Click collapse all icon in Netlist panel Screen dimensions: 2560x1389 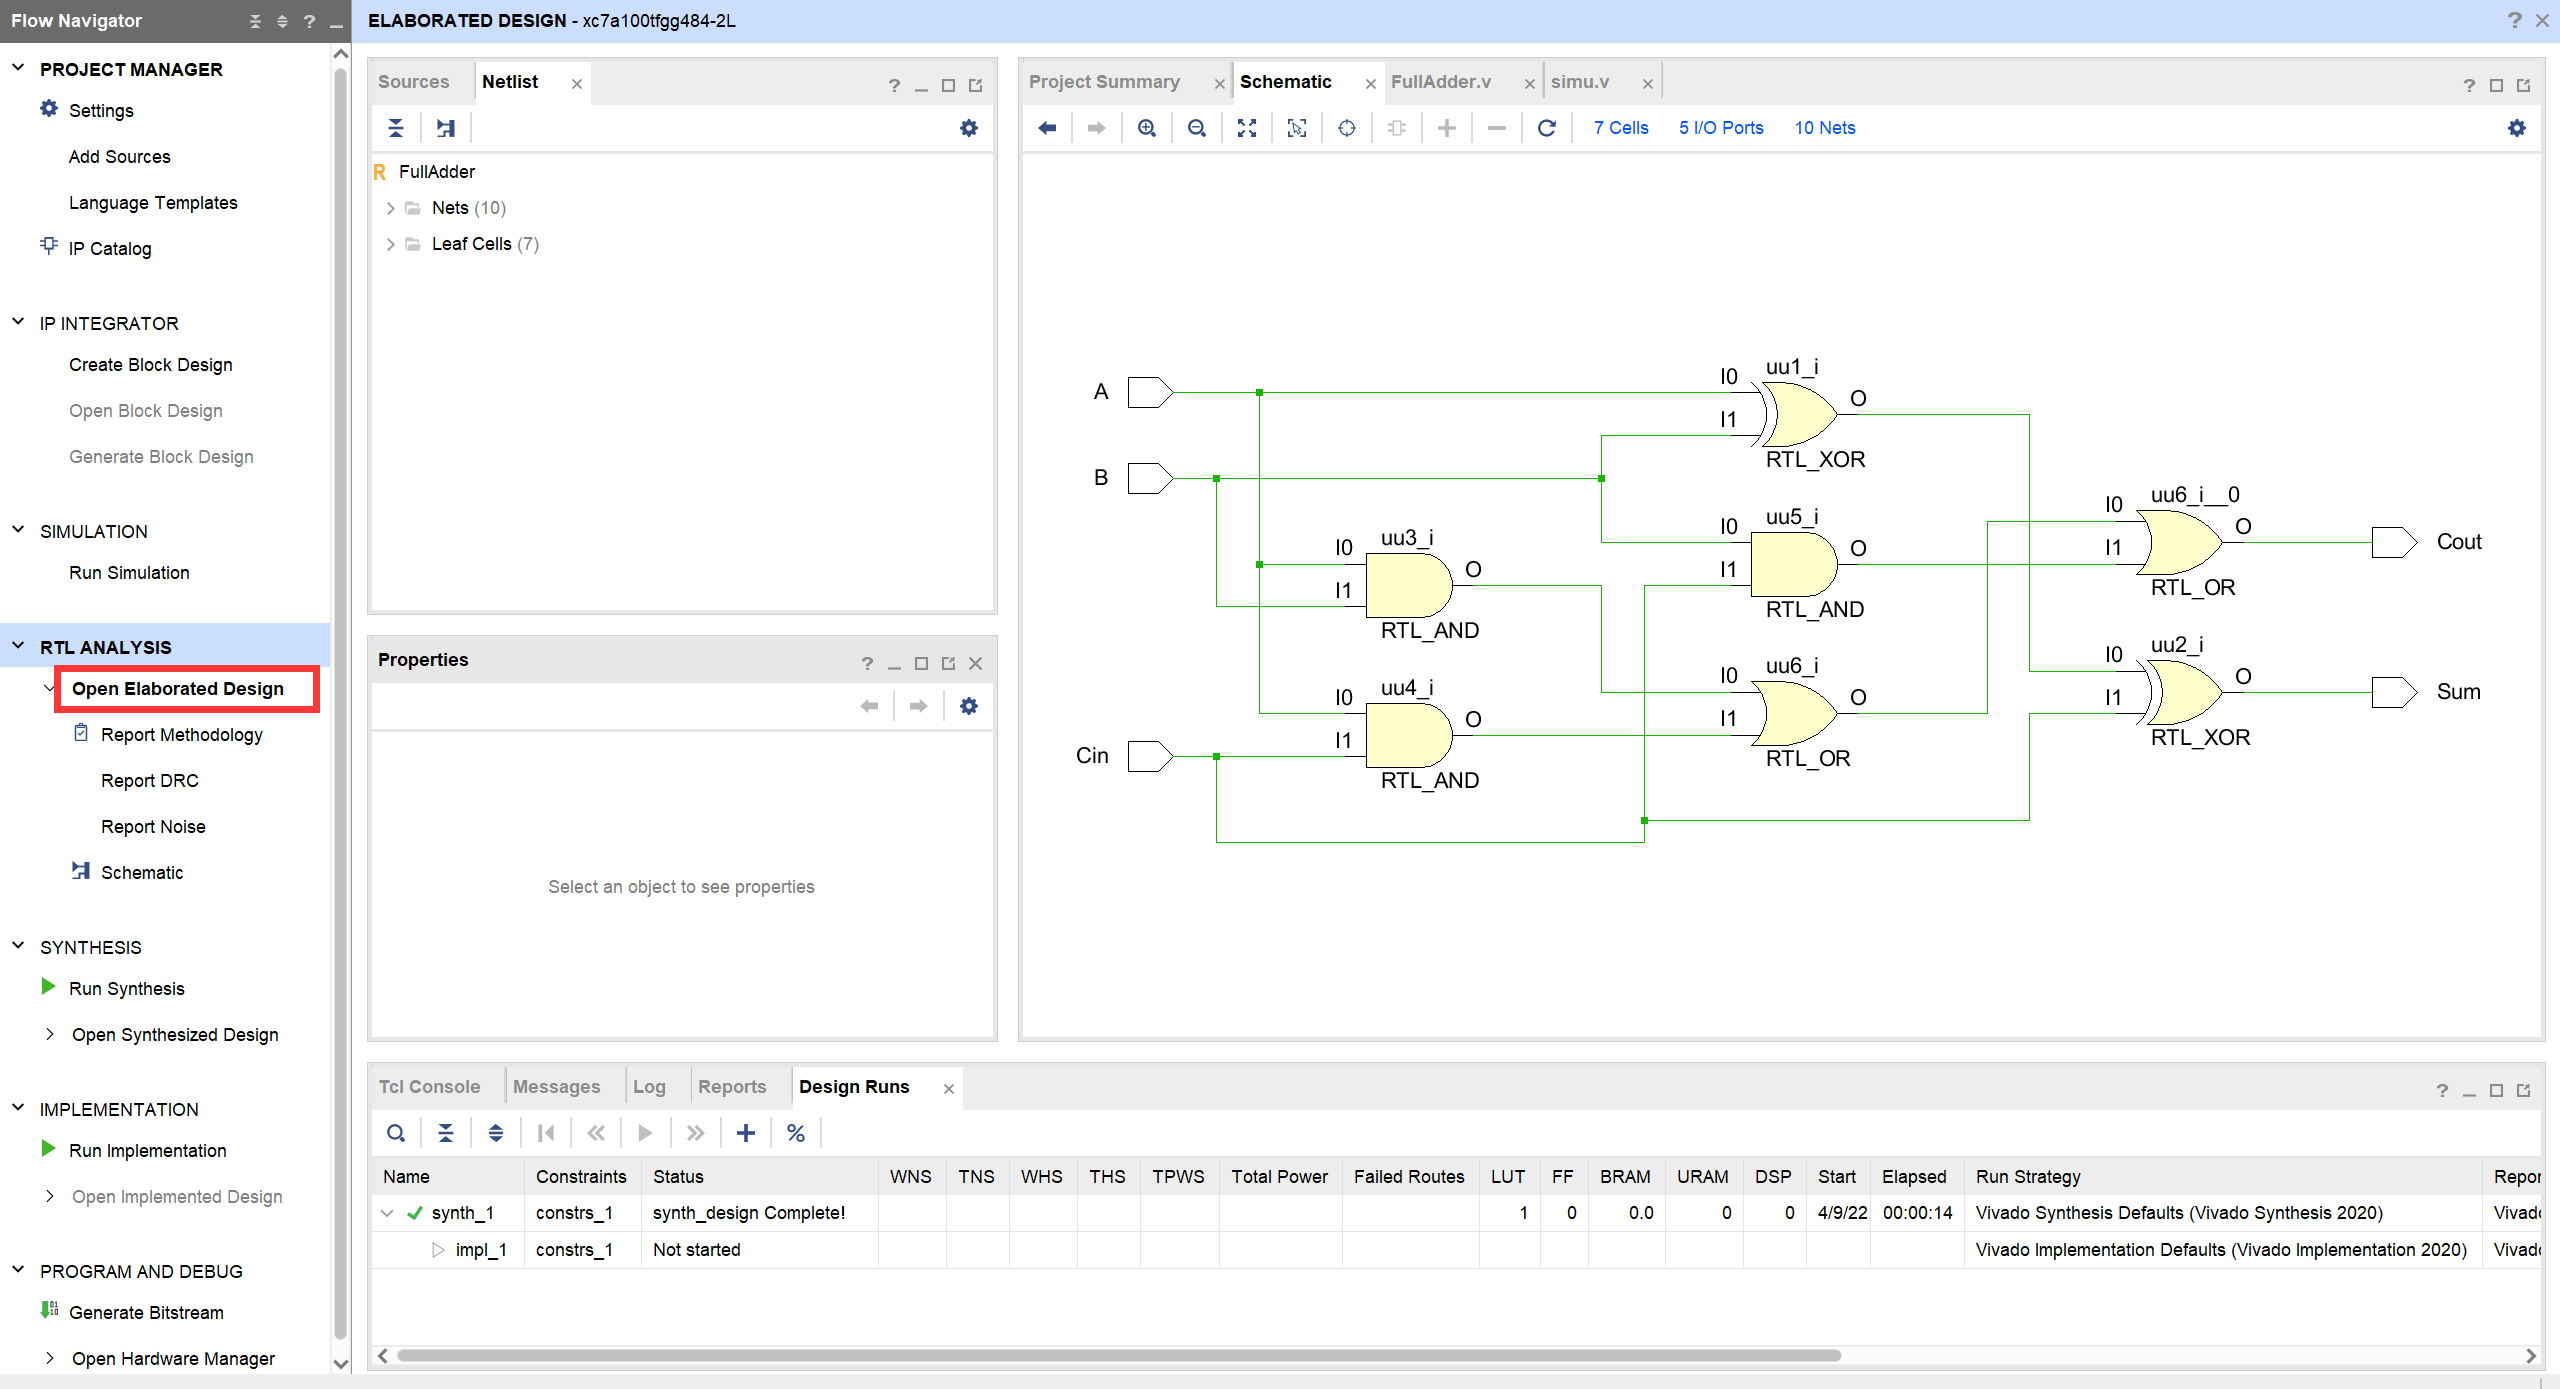tap(396, 128)
